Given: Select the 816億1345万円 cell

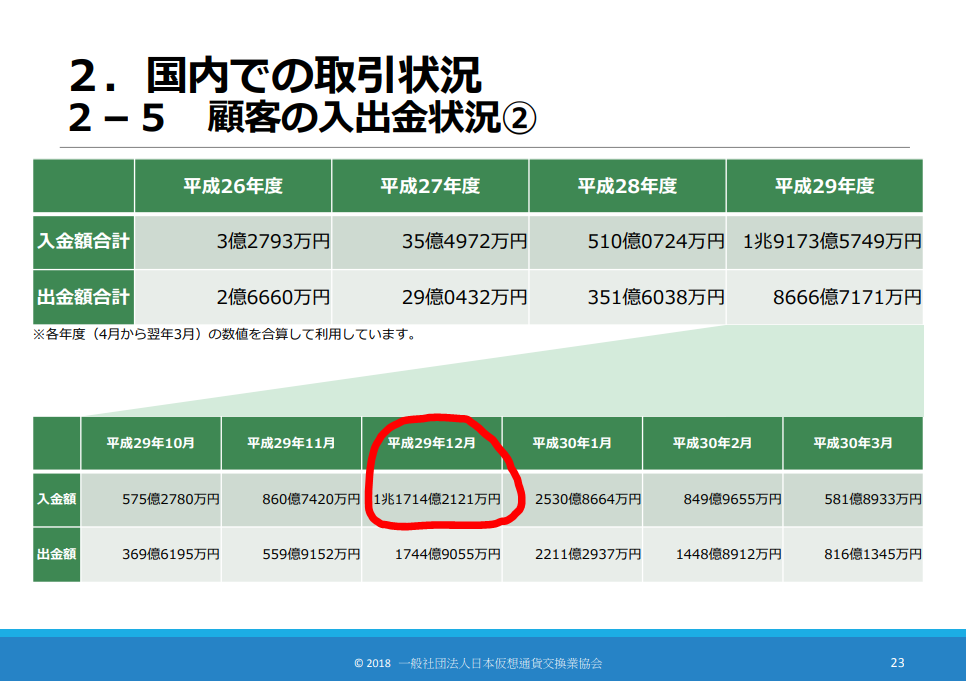Looking at the screenshot, I should [x=868, y=553].
